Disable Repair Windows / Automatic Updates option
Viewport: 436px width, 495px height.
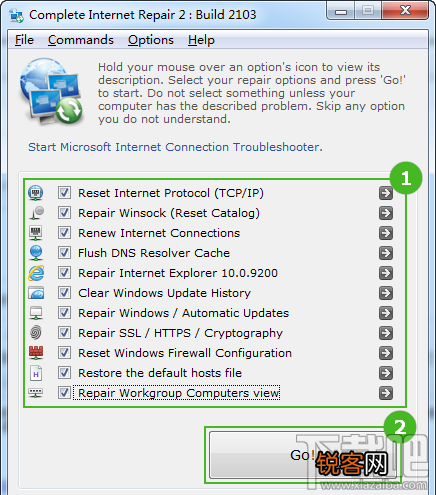coord(64,313)
